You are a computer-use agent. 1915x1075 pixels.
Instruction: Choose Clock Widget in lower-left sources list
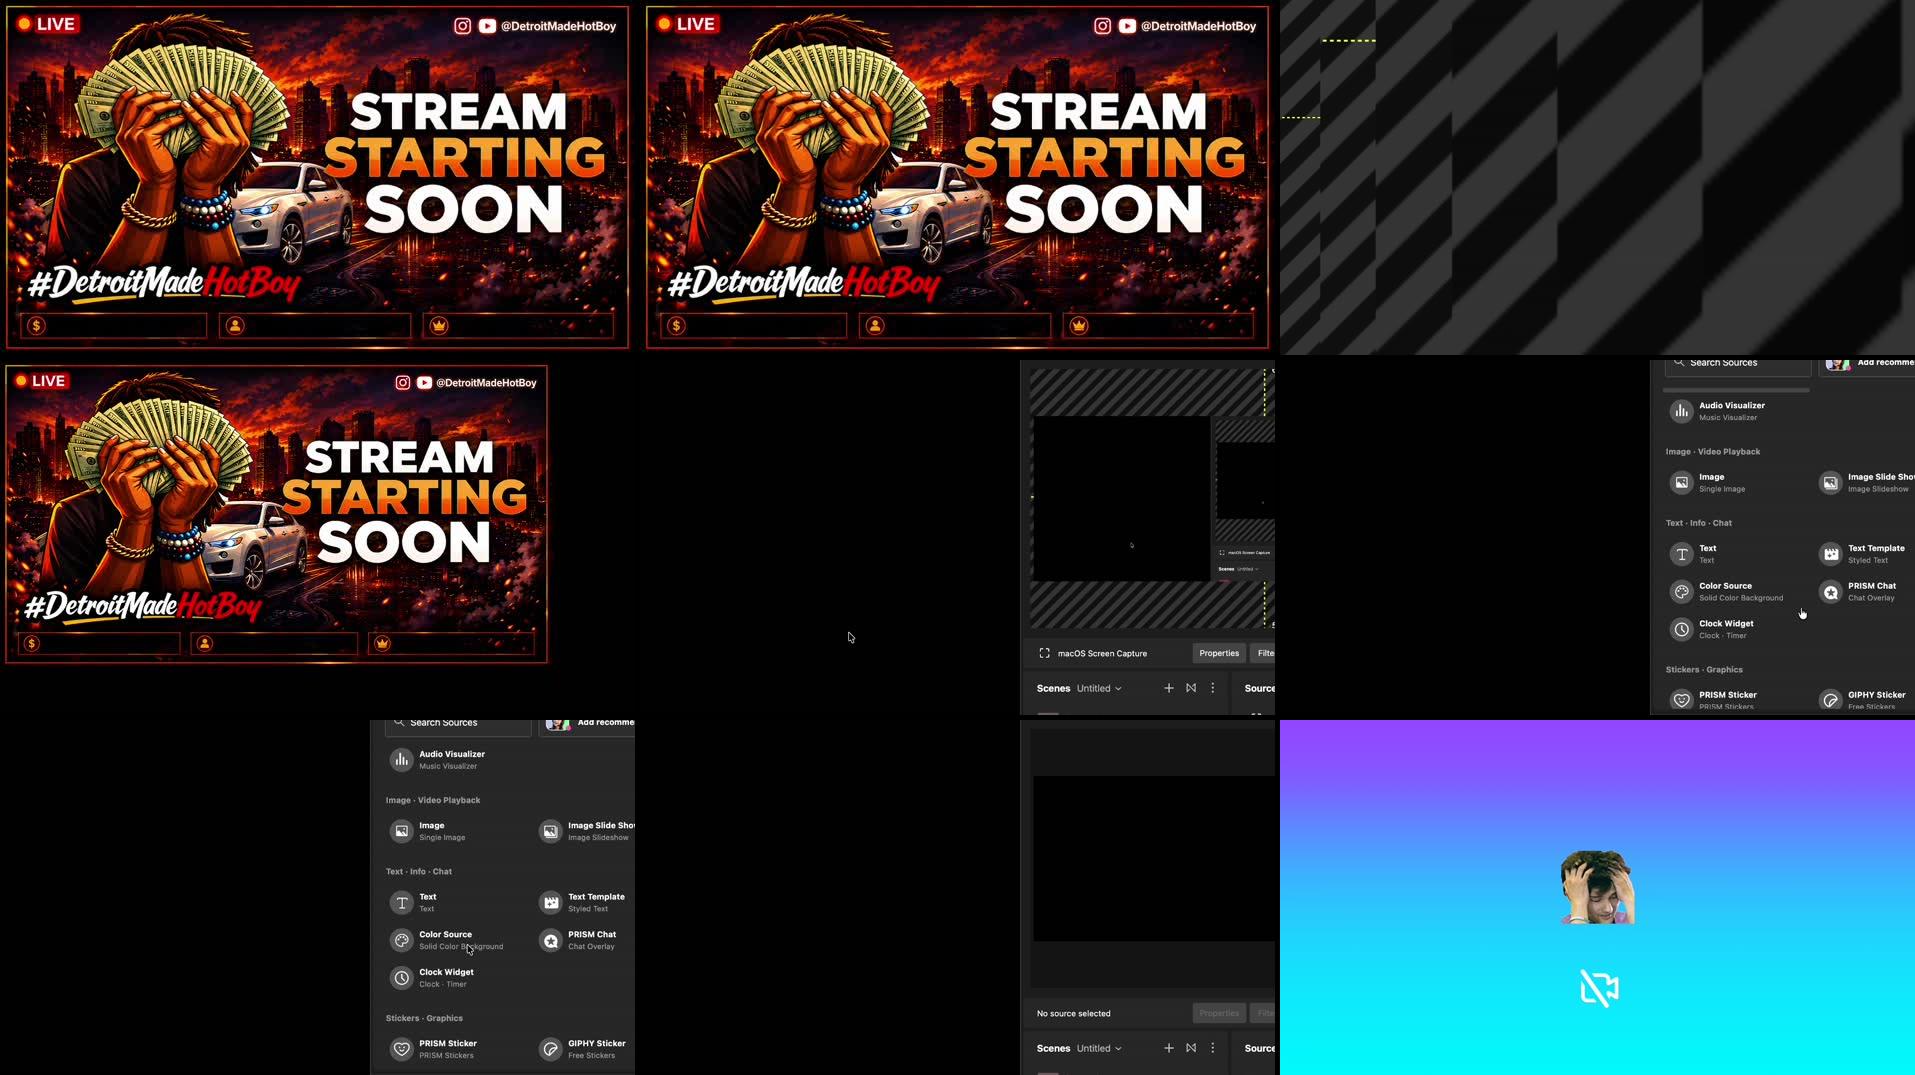tap(433, 978)
